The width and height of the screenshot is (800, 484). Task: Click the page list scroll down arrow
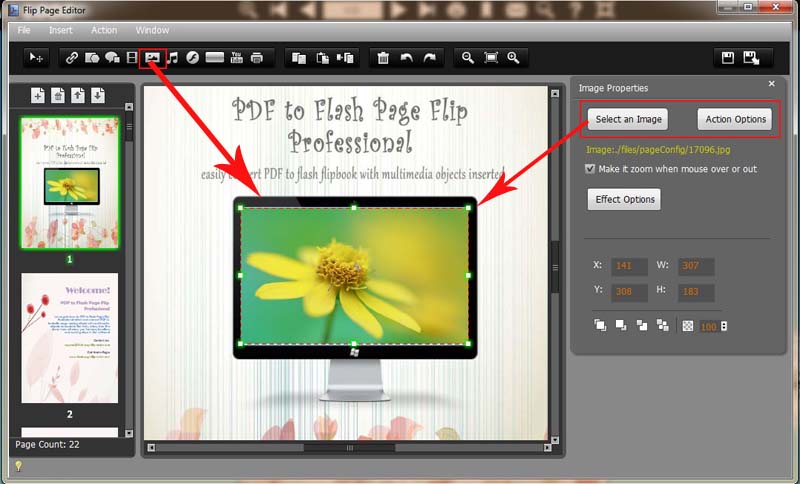click(x=129, y=434)
